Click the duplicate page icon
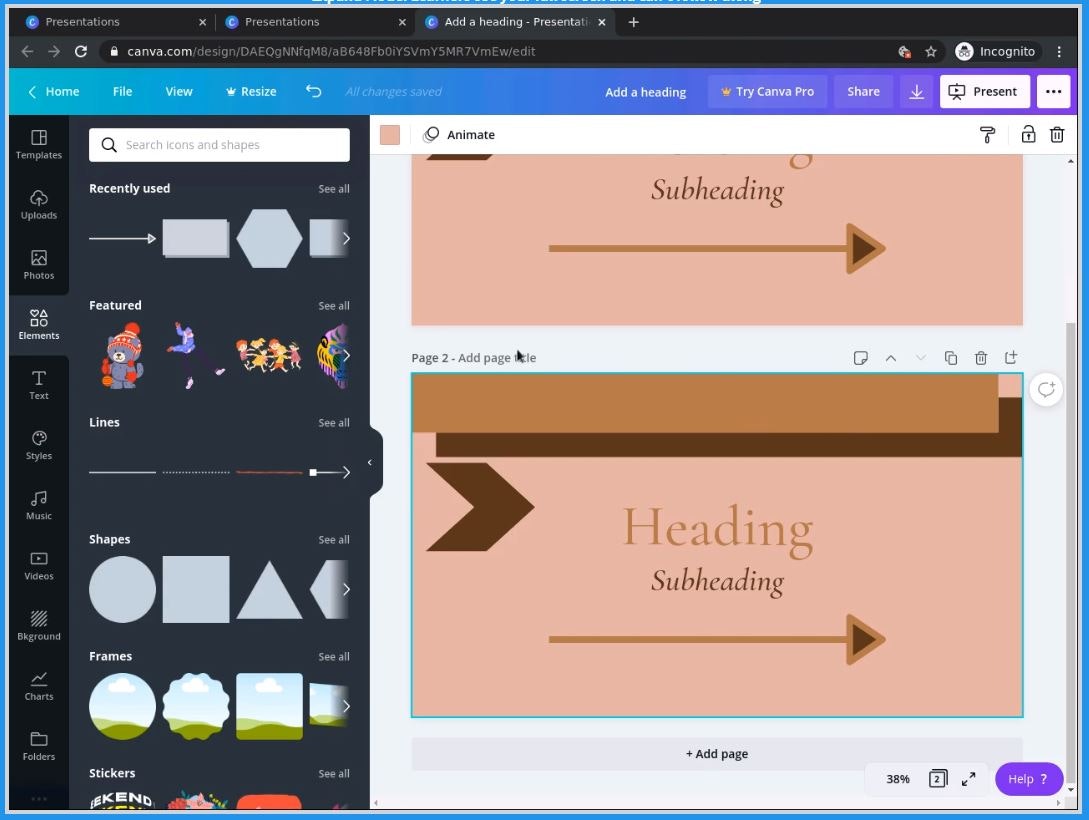This screenshot has width=1089, height=820. [951, 358]
